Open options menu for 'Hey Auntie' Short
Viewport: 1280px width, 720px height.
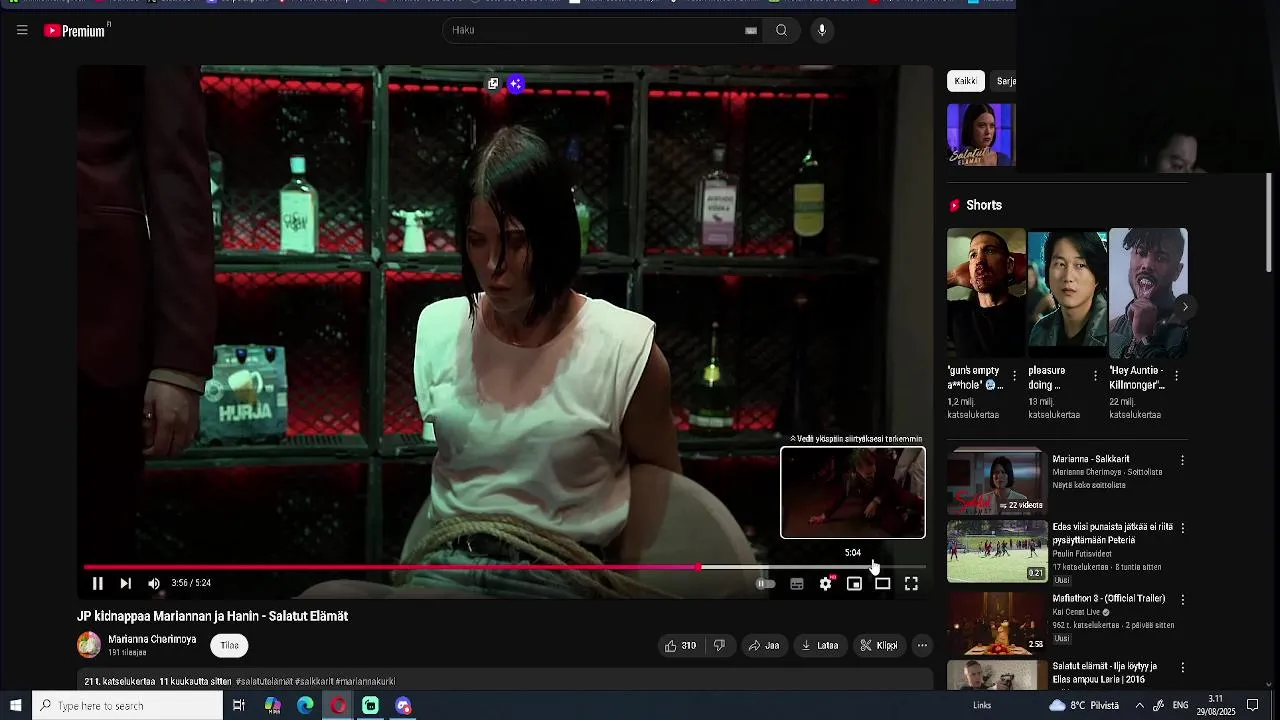pyautogui.click(x=1176, y=376)
